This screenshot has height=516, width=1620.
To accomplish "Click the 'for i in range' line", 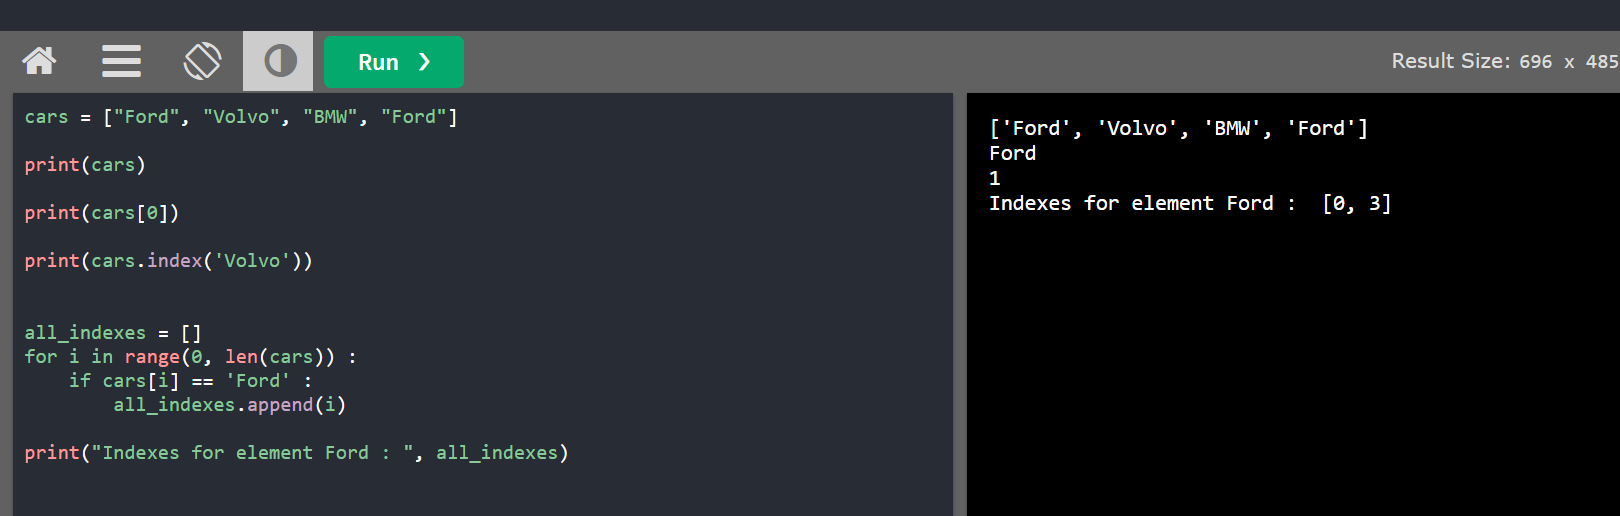I will tap(191, 357).
